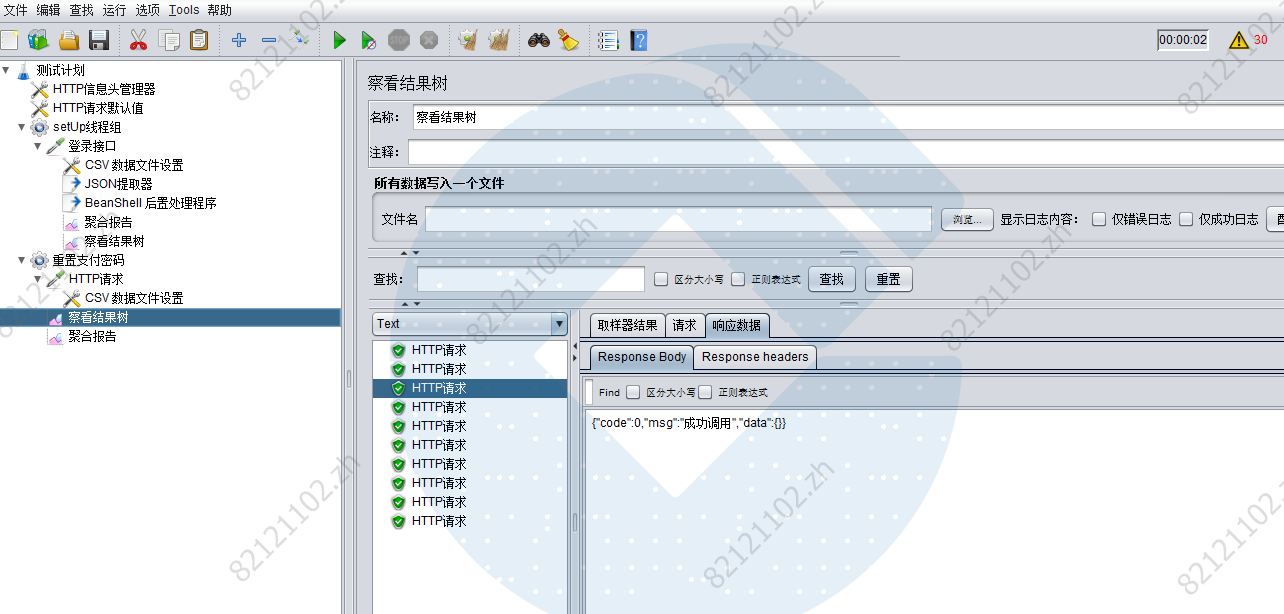Click the BeanShell 后置处理程序 arrow icon
Screen dimensions: 1284x614
point(72,203)
